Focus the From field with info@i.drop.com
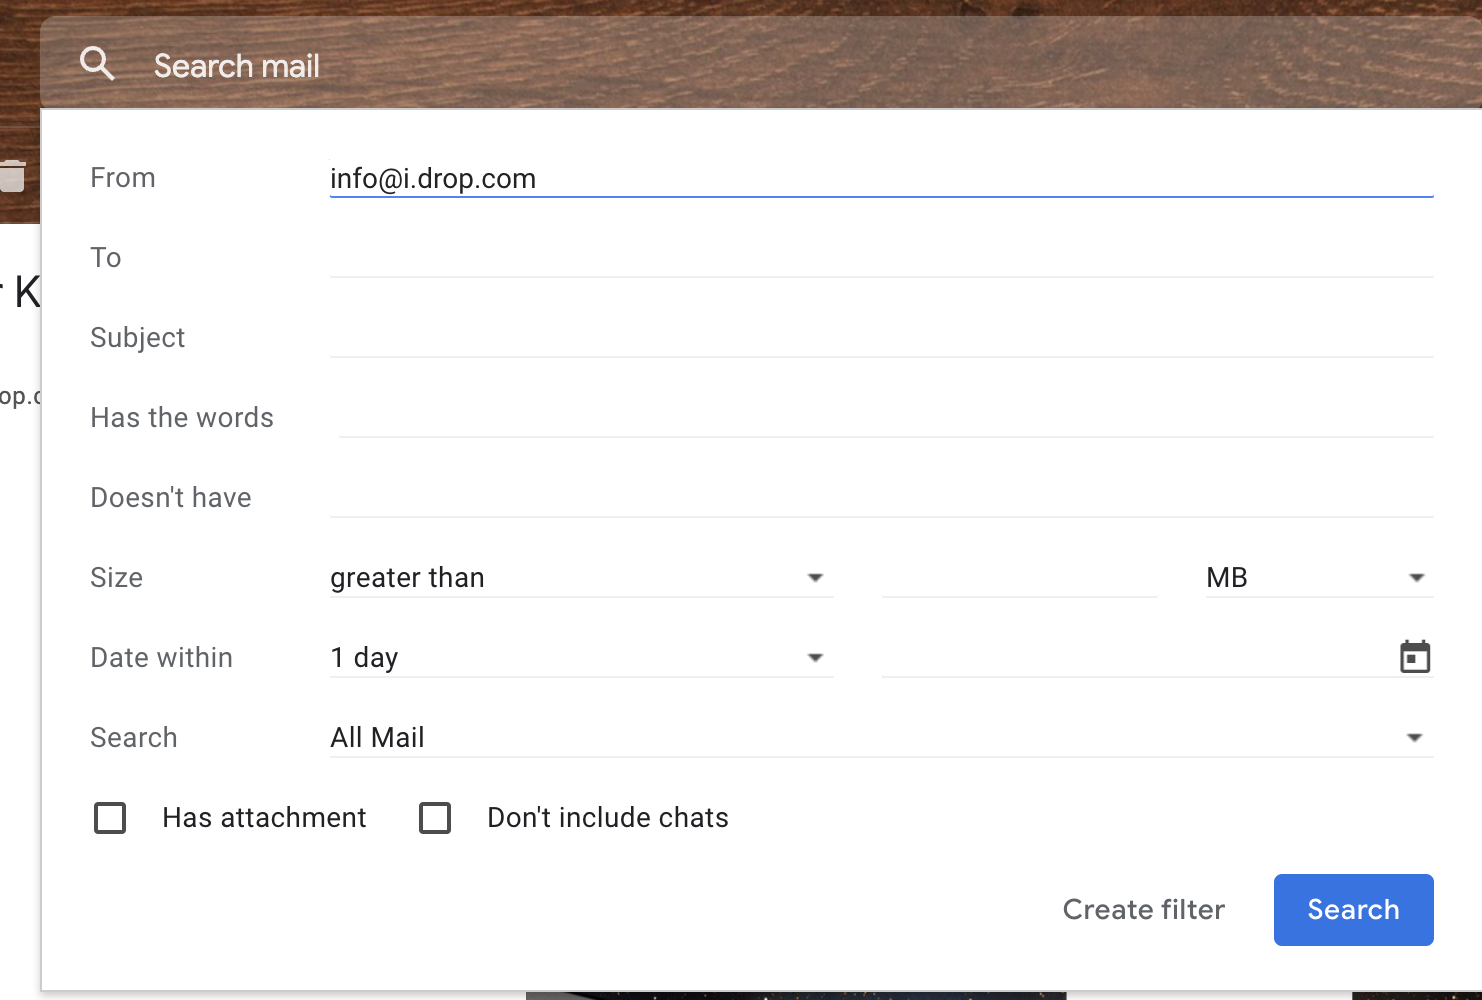Screen dimensions: 1482x1000 point(880,178)
